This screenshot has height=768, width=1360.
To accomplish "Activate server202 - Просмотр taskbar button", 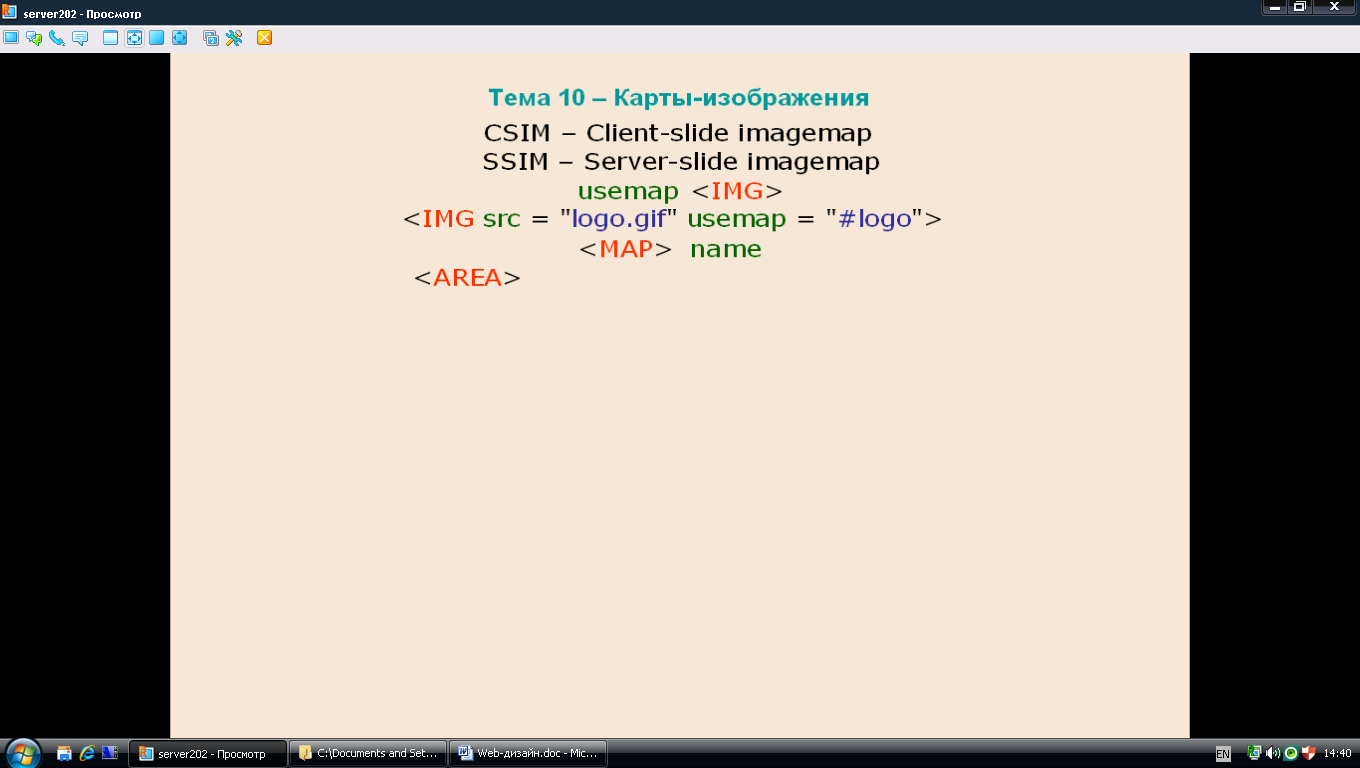I will click(x=208, y=753).
